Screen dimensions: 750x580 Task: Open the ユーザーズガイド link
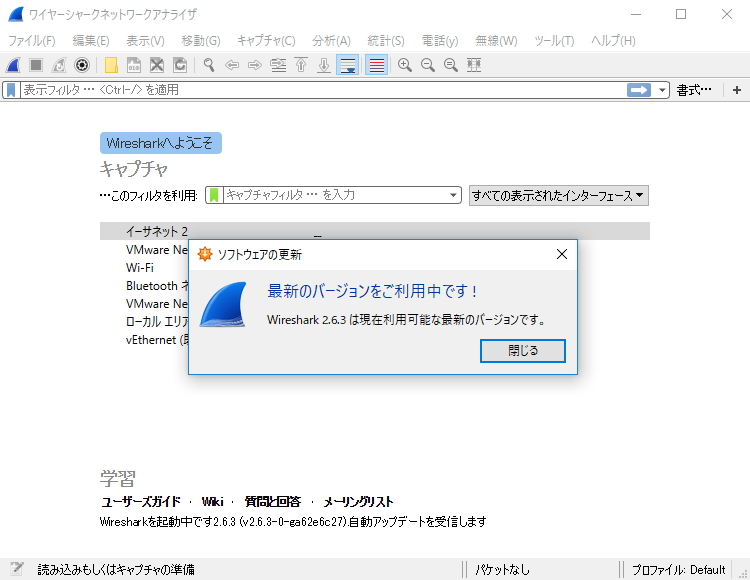click(141, 502)
